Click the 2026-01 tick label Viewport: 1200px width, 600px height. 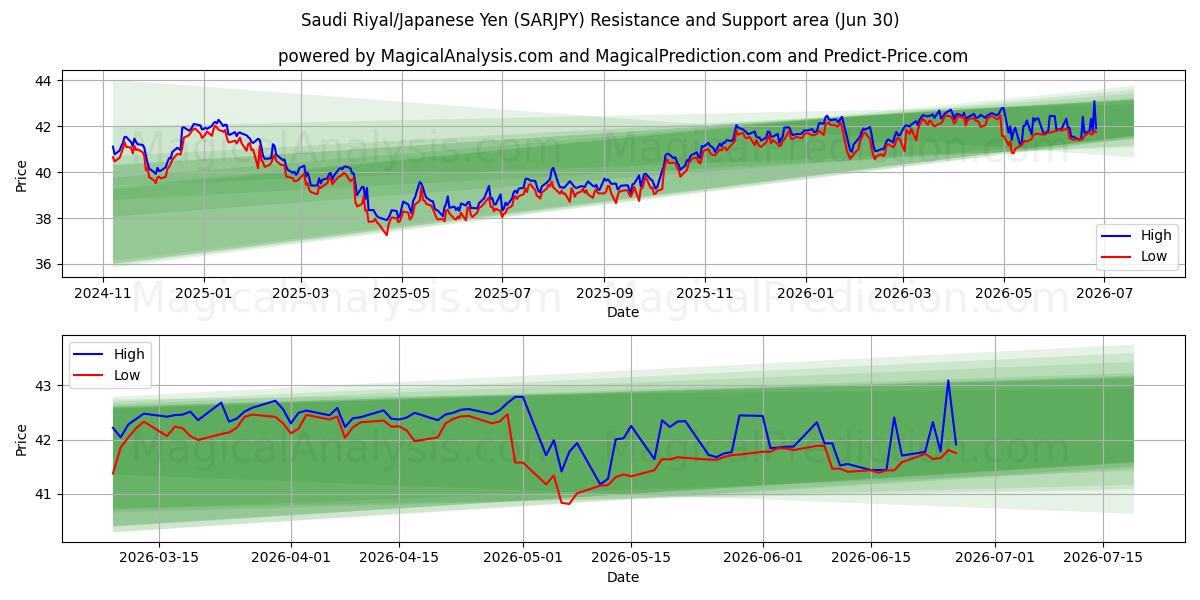coord(804,292)
